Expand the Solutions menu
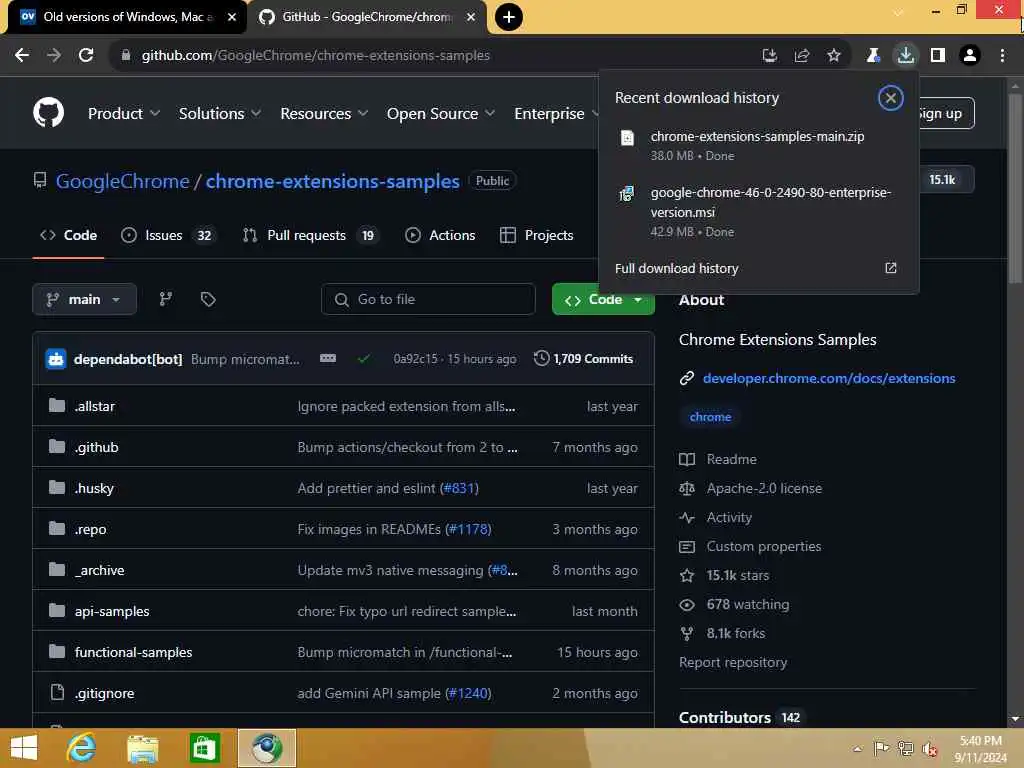The width and height of the screenshot is (1024, 768). click(x=219, y=114)
